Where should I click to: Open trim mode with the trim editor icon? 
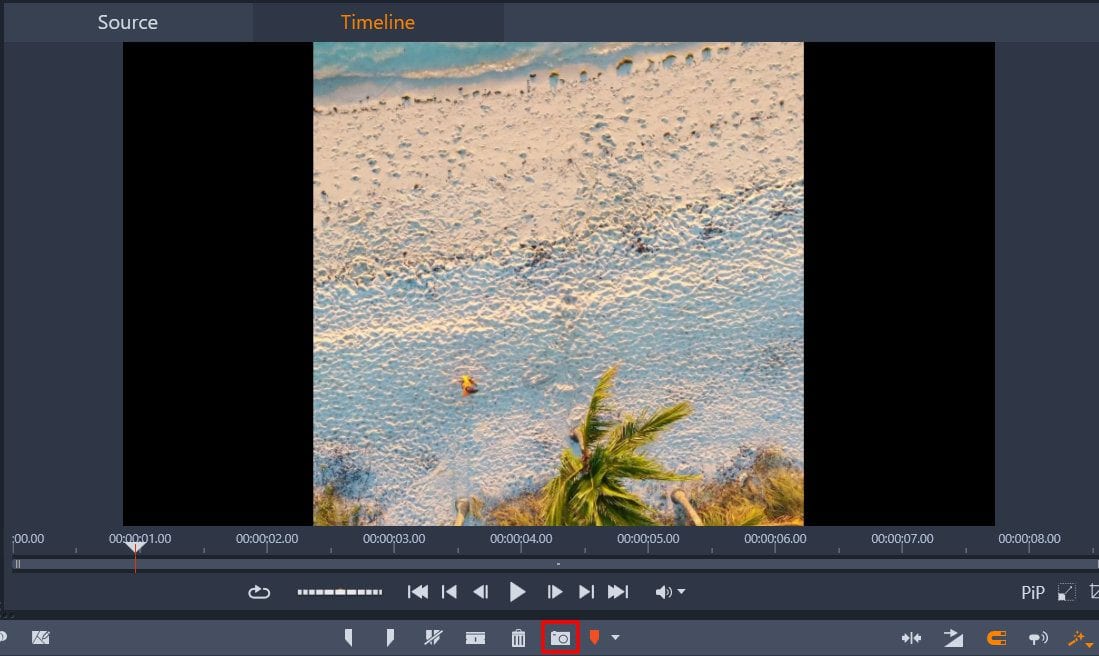(x=475, y=637)
